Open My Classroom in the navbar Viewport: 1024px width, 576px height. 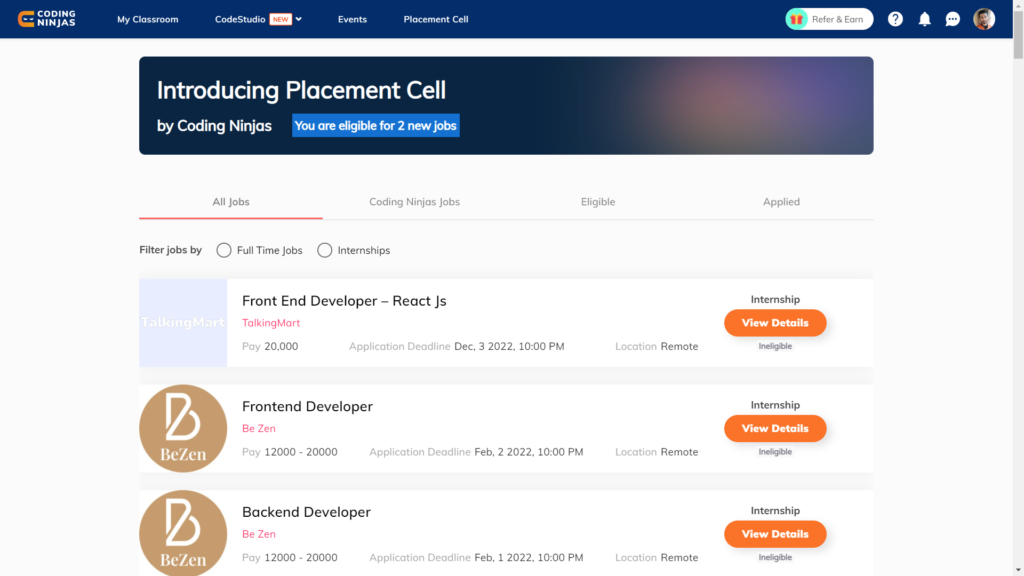click(147, 19)
